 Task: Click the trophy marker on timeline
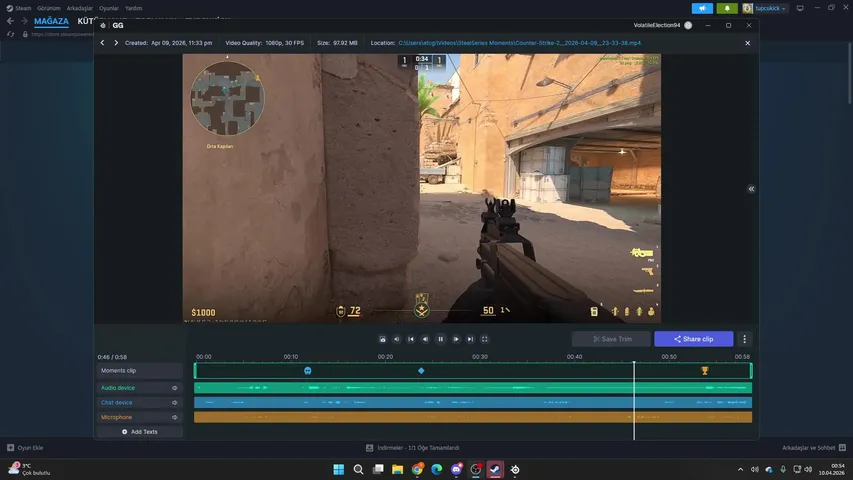click(x=704, y=371)
